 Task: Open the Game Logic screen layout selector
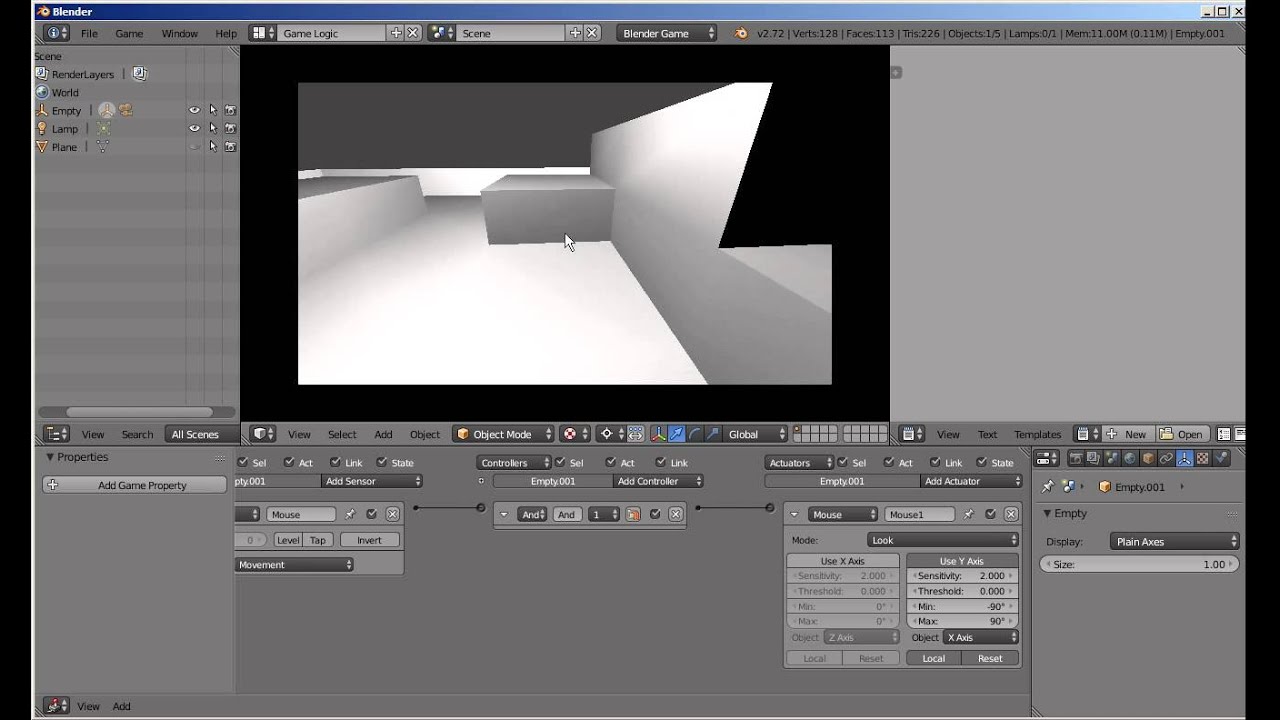[263, 33]
